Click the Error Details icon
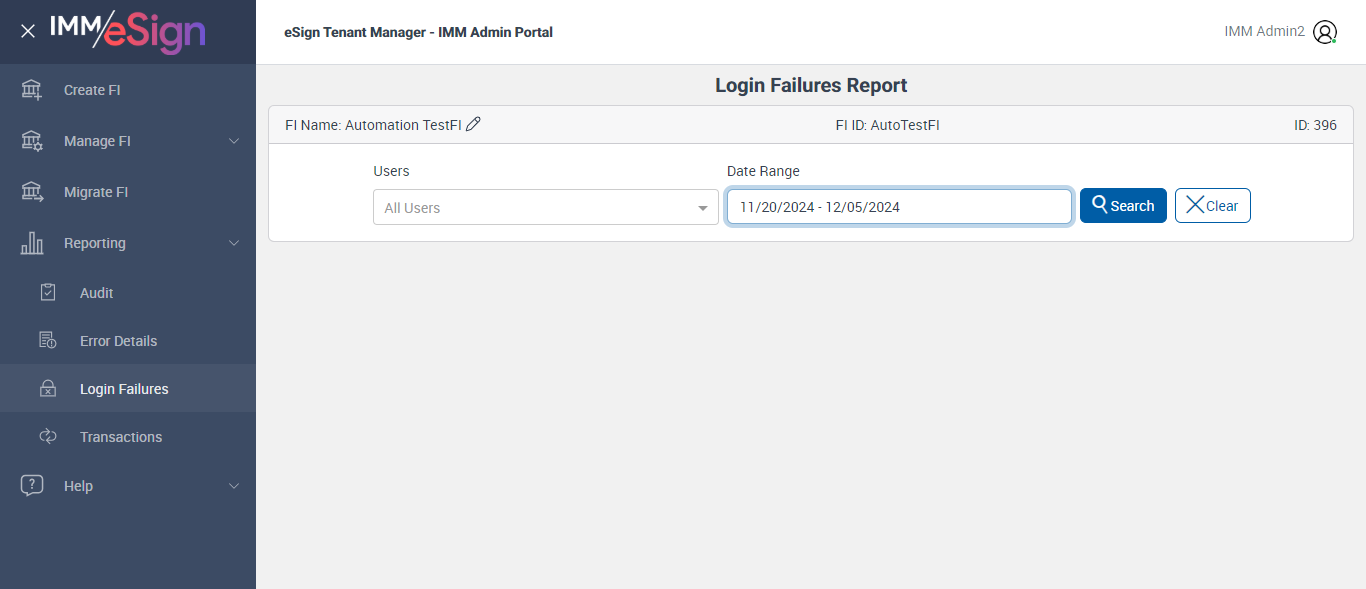The image size is (1366, 589). 48,341
